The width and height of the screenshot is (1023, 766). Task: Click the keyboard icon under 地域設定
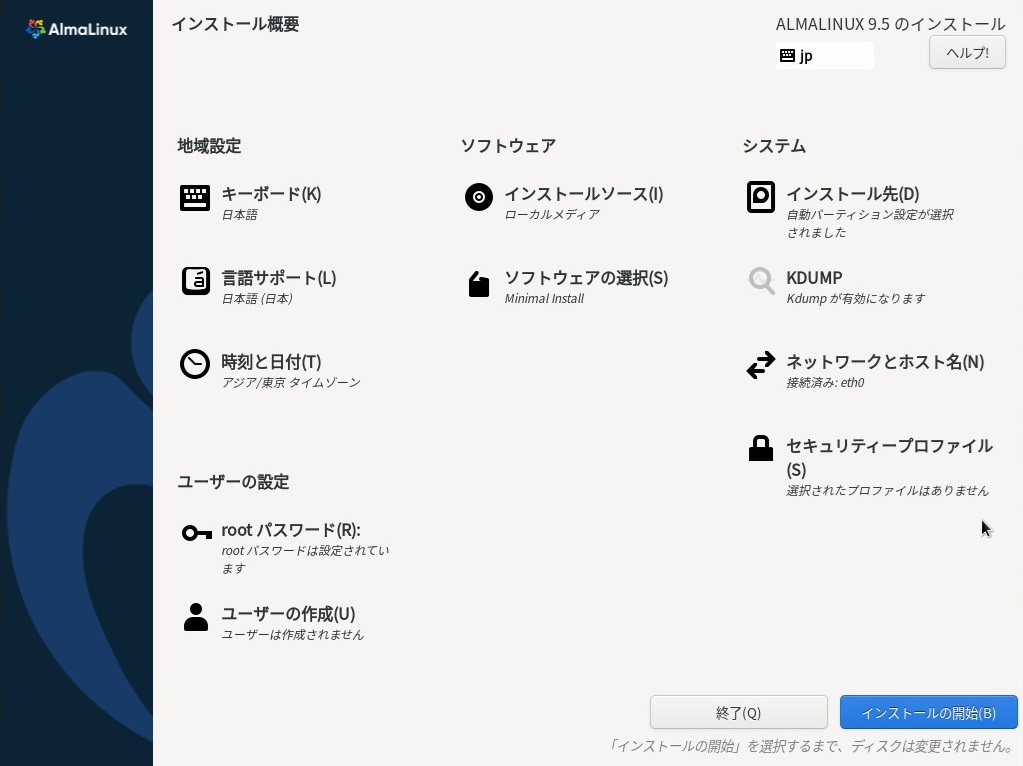point(194,198)
